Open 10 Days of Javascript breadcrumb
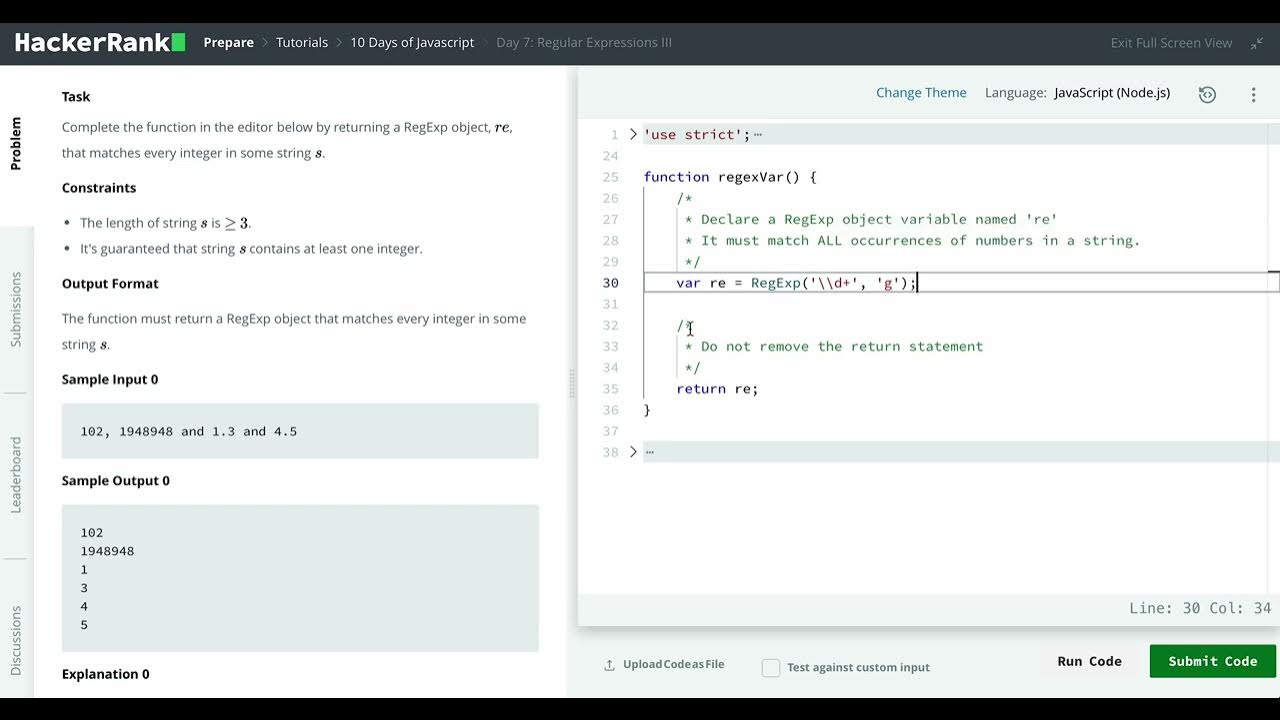This screenshot has width=1280, height=720. click(412, 43)
